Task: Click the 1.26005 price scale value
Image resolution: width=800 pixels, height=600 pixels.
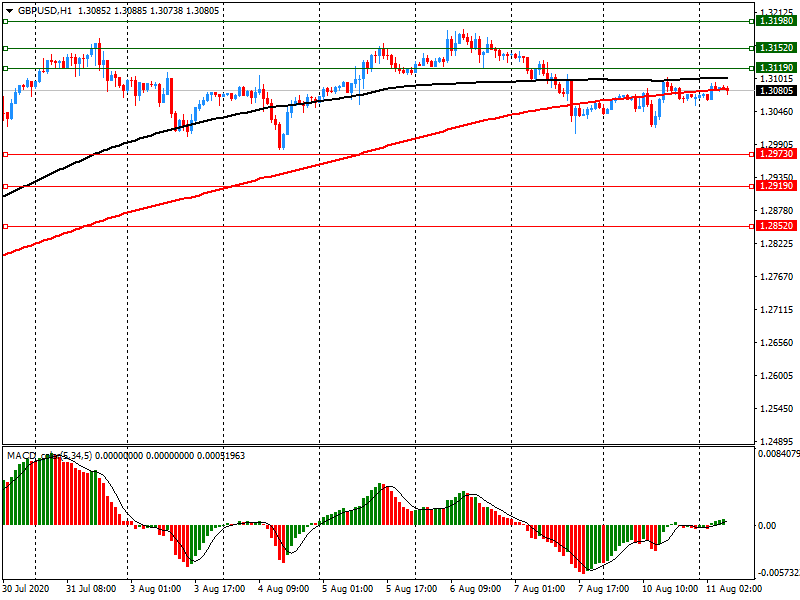Action: [777, 376]
